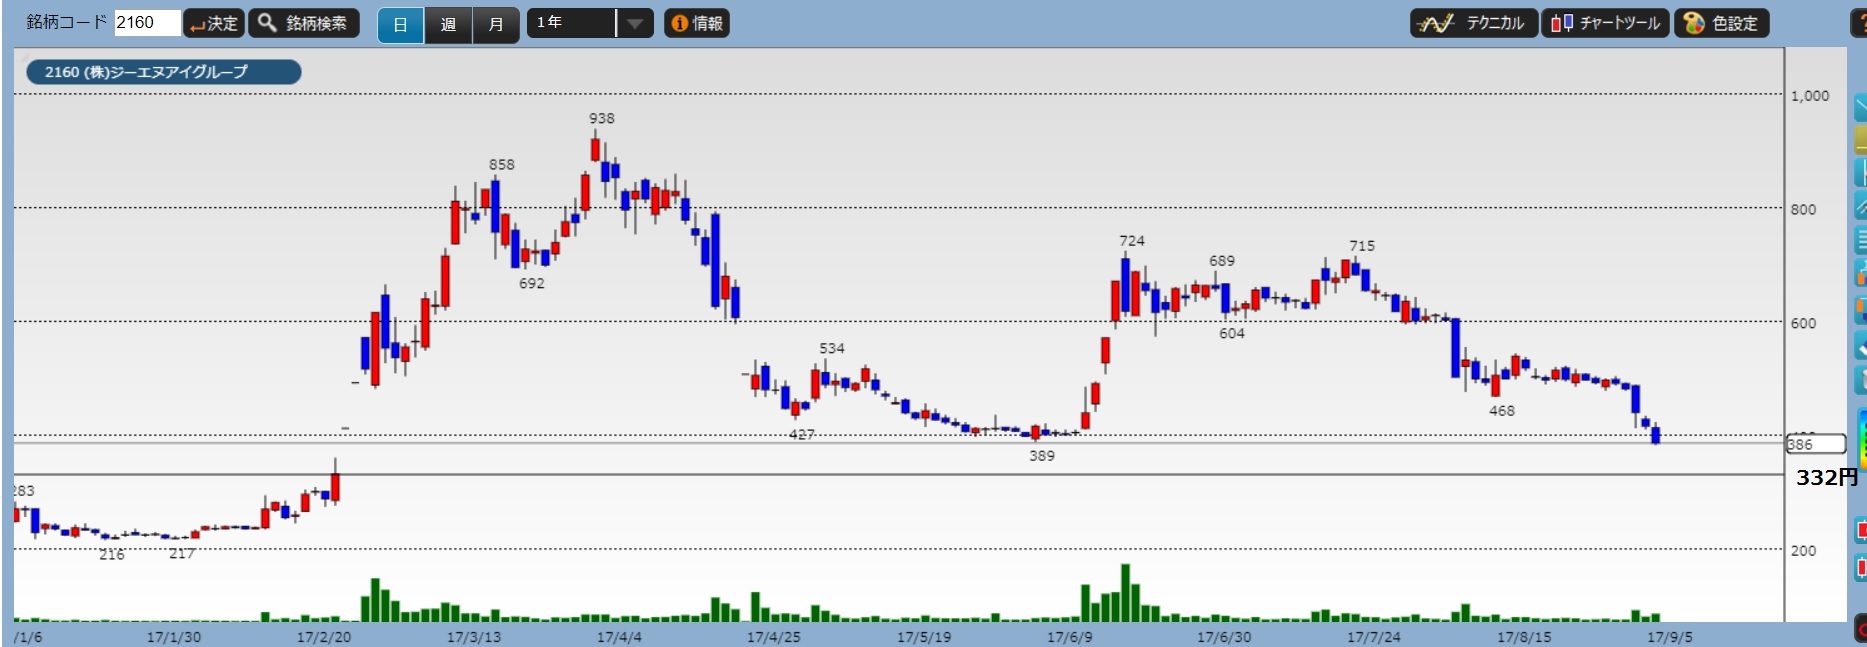Click the 389 low price label

[1042, 455]
